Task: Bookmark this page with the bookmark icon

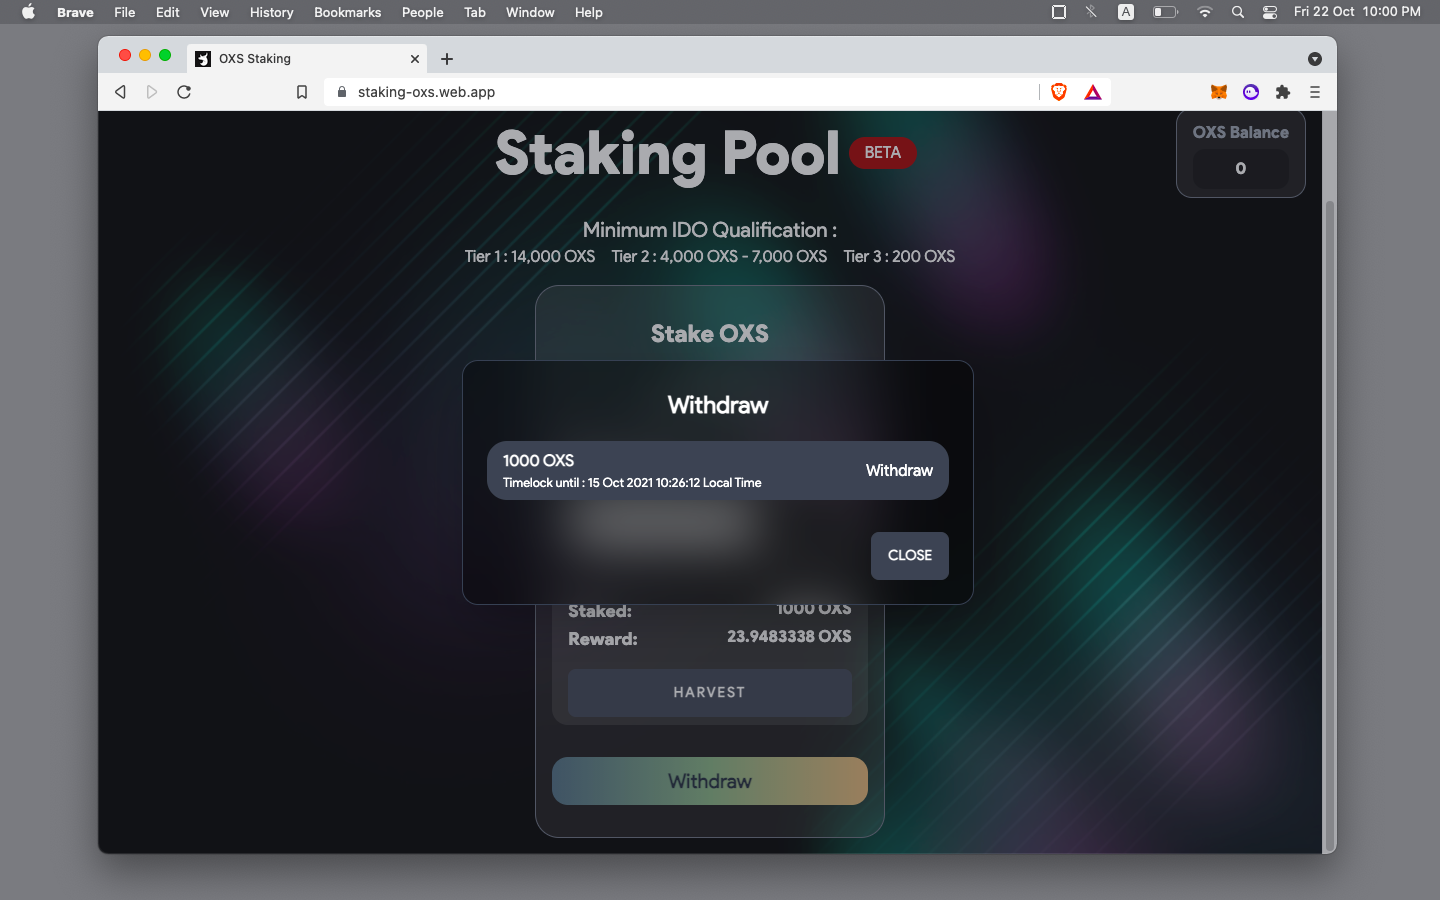Action: click(302, 92)
